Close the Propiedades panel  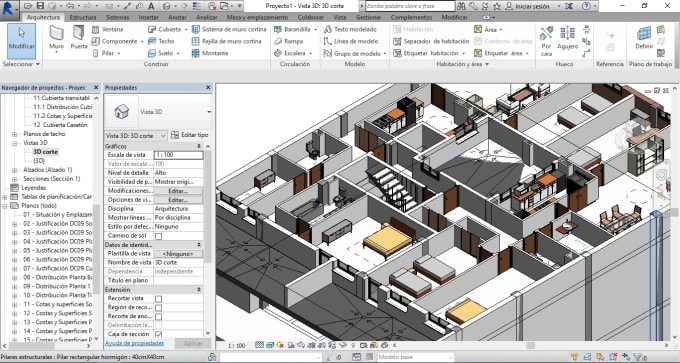(x=208, y=88)
